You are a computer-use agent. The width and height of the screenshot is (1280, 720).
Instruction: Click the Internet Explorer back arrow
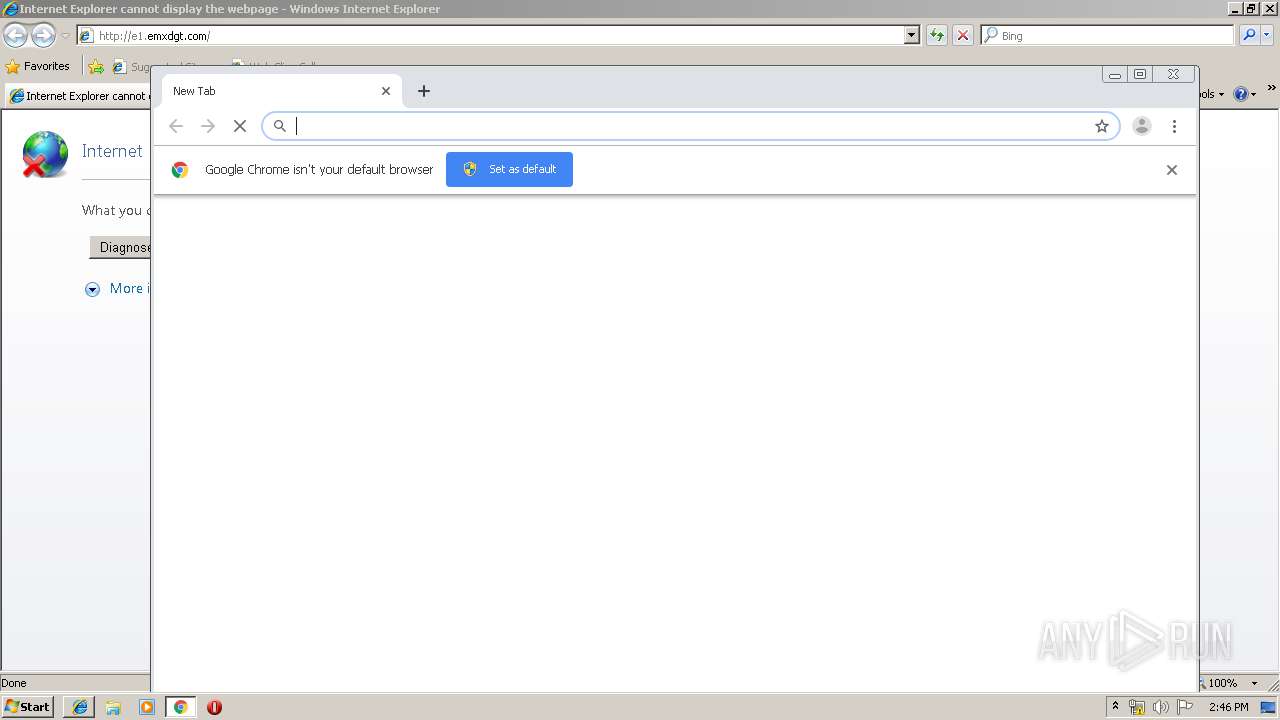pyautogui.click(x=15, y=36)
